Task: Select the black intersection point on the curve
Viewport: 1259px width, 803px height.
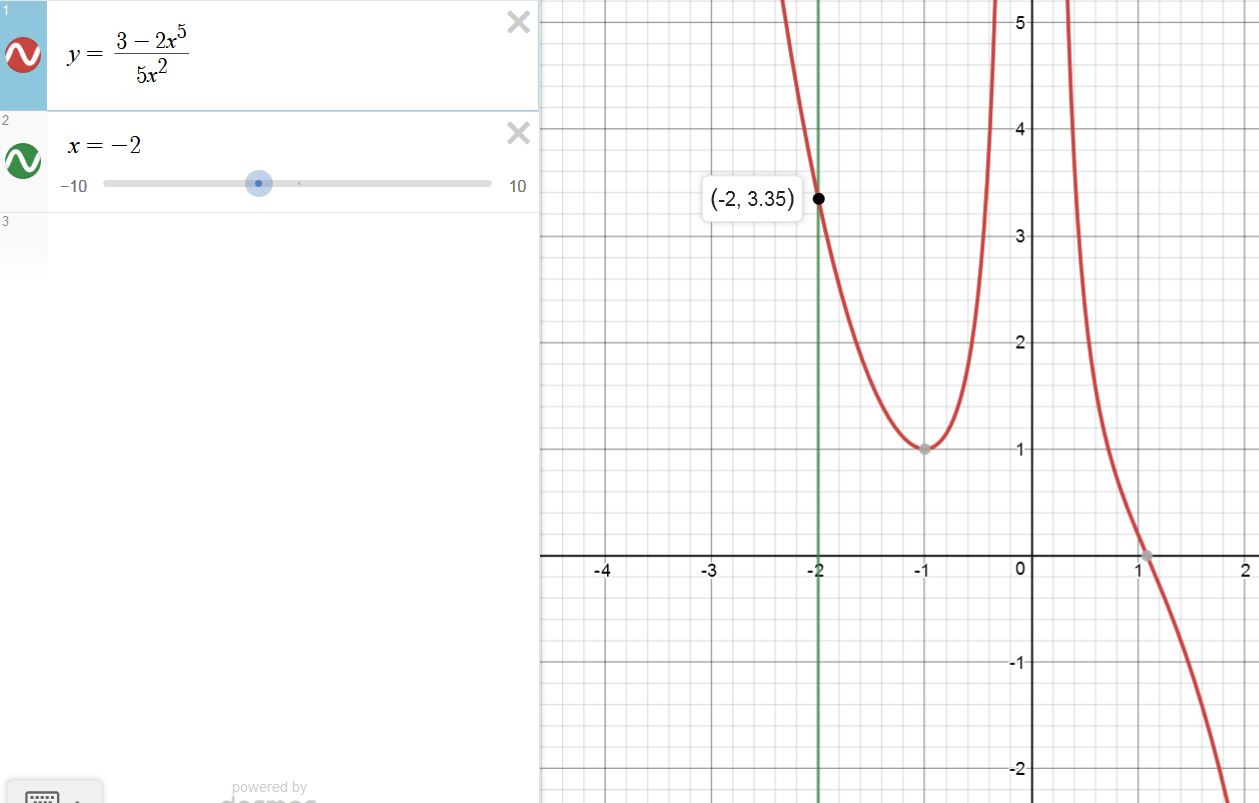Action: [819, 198]
